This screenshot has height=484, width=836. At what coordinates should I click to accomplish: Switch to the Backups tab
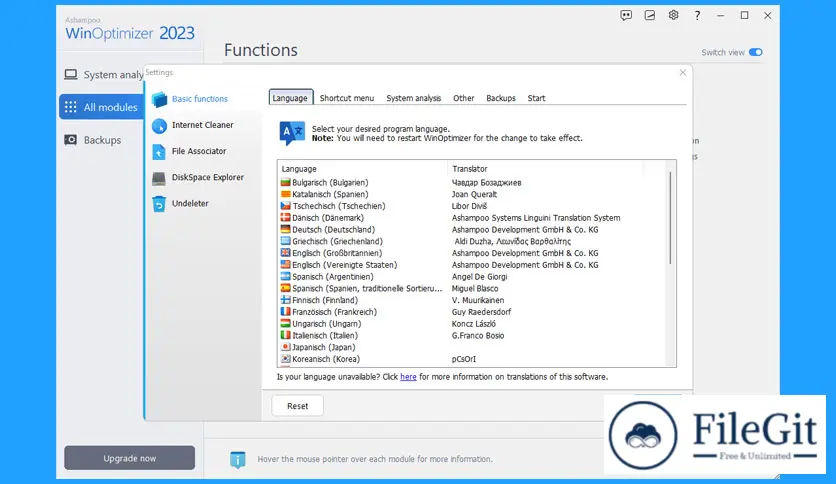click(x=501, y=98)
